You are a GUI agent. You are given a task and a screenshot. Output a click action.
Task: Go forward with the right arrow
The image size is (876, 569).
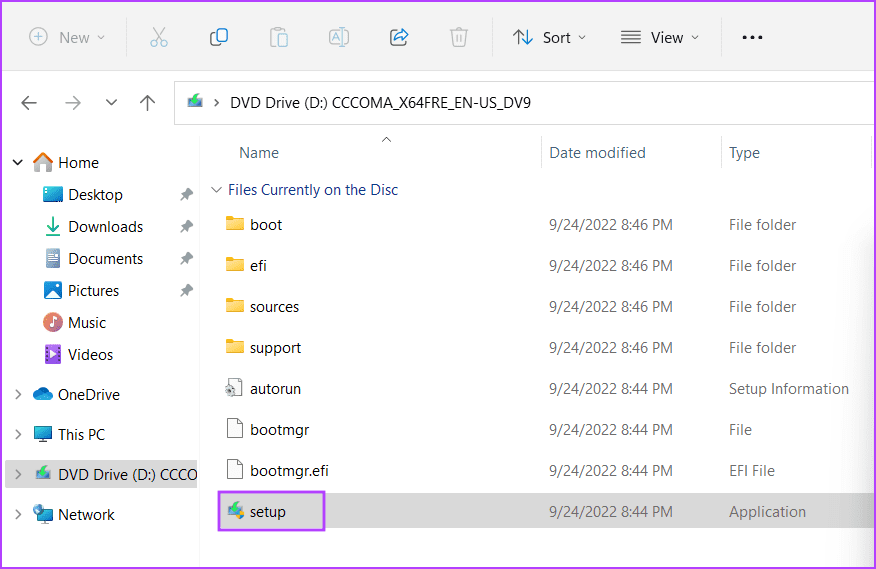point(73,103)
